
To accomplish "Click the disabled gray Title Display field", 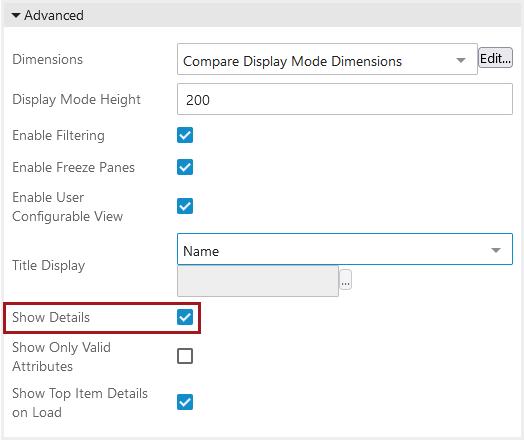I will tap(258, 281).
